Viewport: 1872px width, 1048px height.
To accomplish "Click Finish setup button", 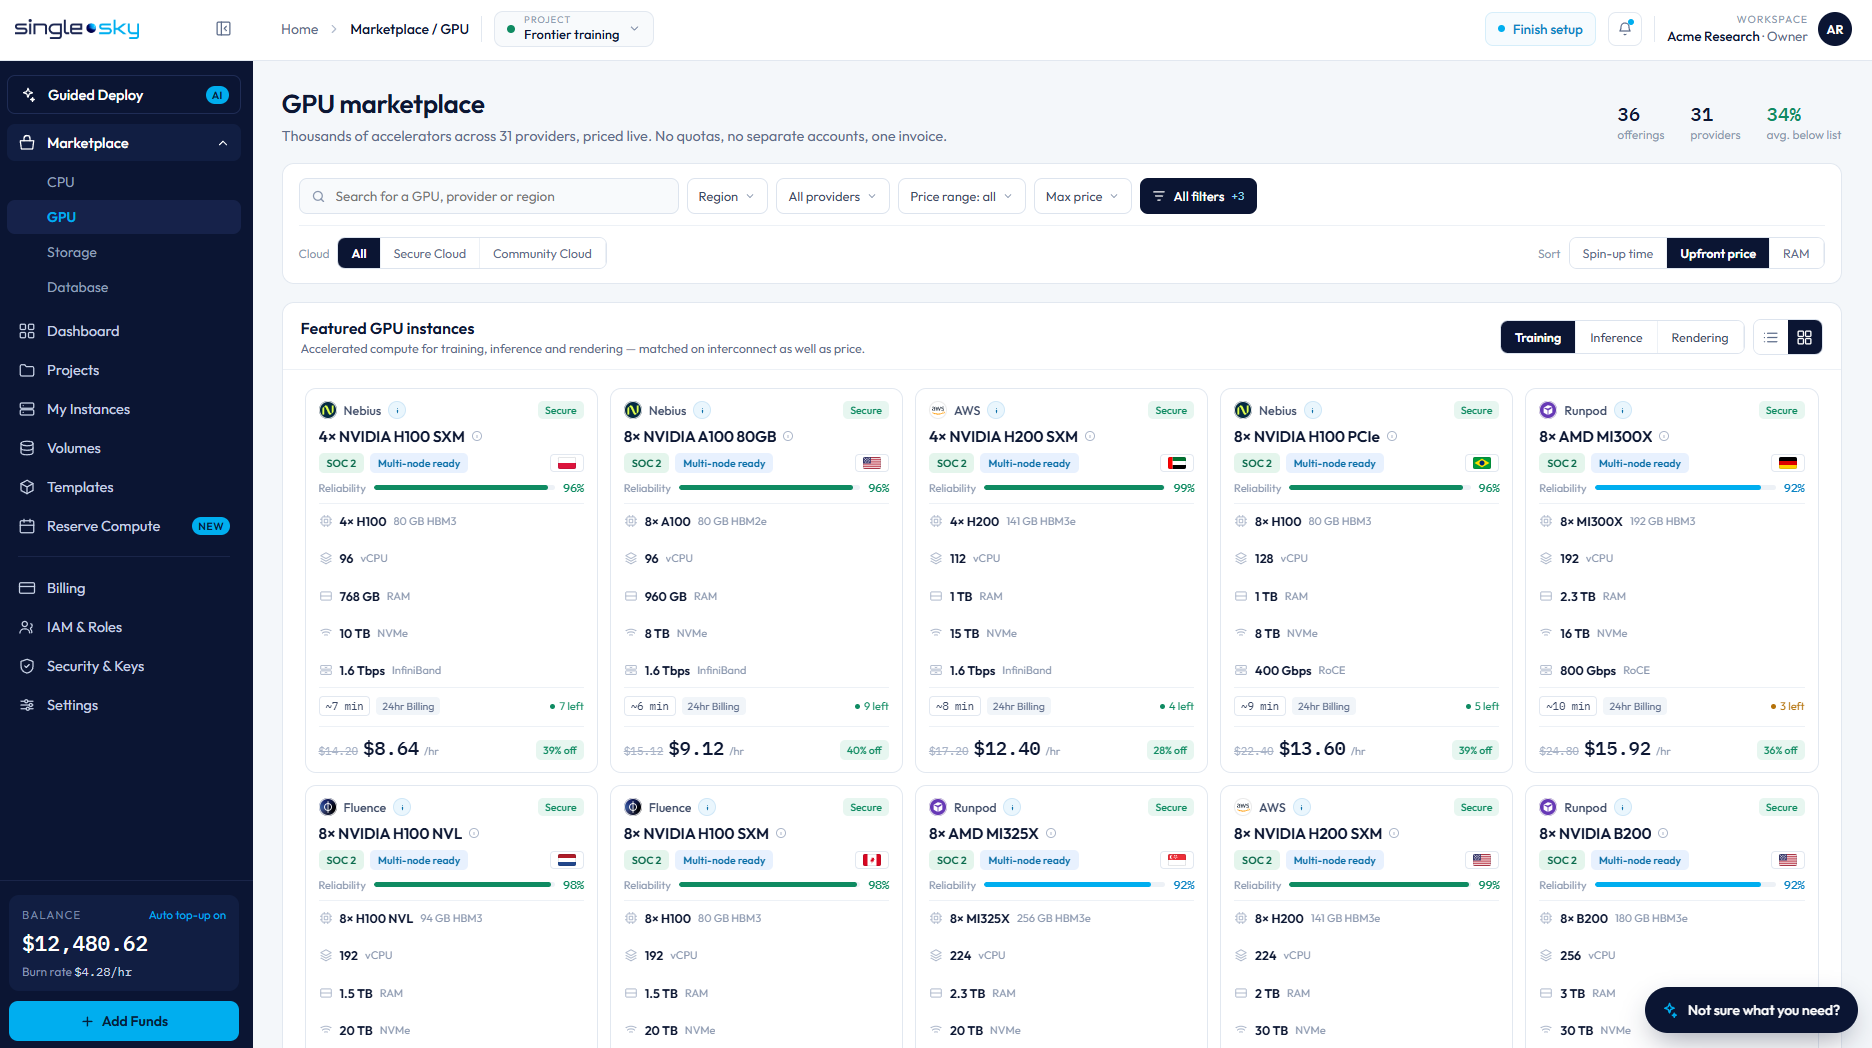I will tap(1540, 29).
